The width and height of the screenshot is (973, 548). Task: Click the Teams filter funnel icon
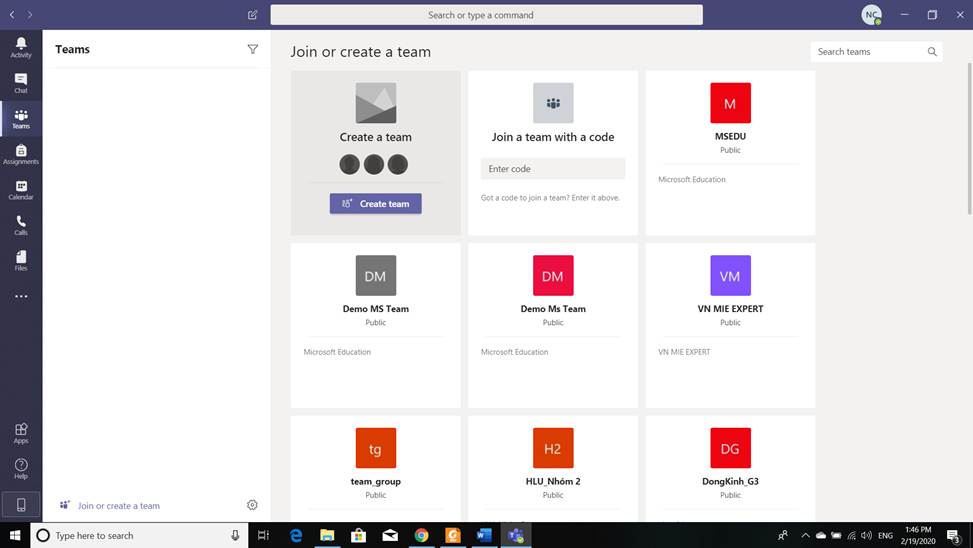[252, 49]
